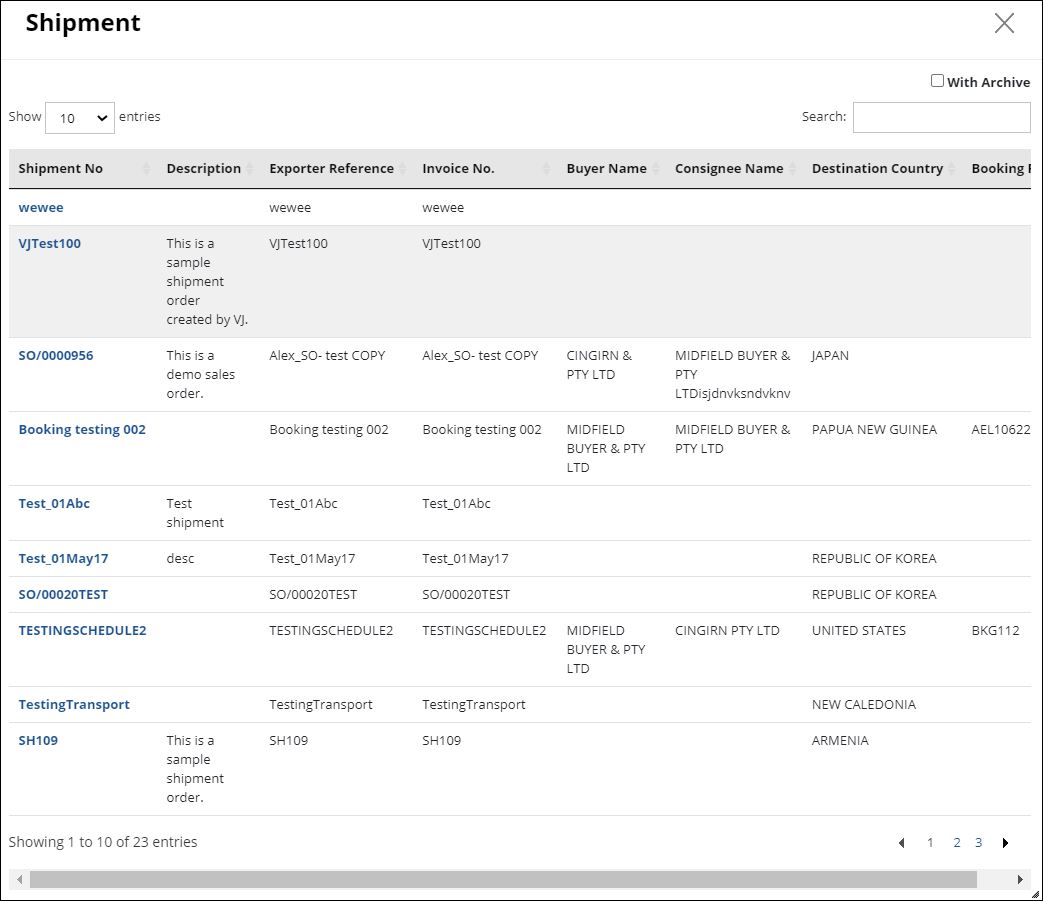Click 'Showing 1 to 10 of 23 entries' text
Screen dimensions: 1043x901
coord(103,842)
